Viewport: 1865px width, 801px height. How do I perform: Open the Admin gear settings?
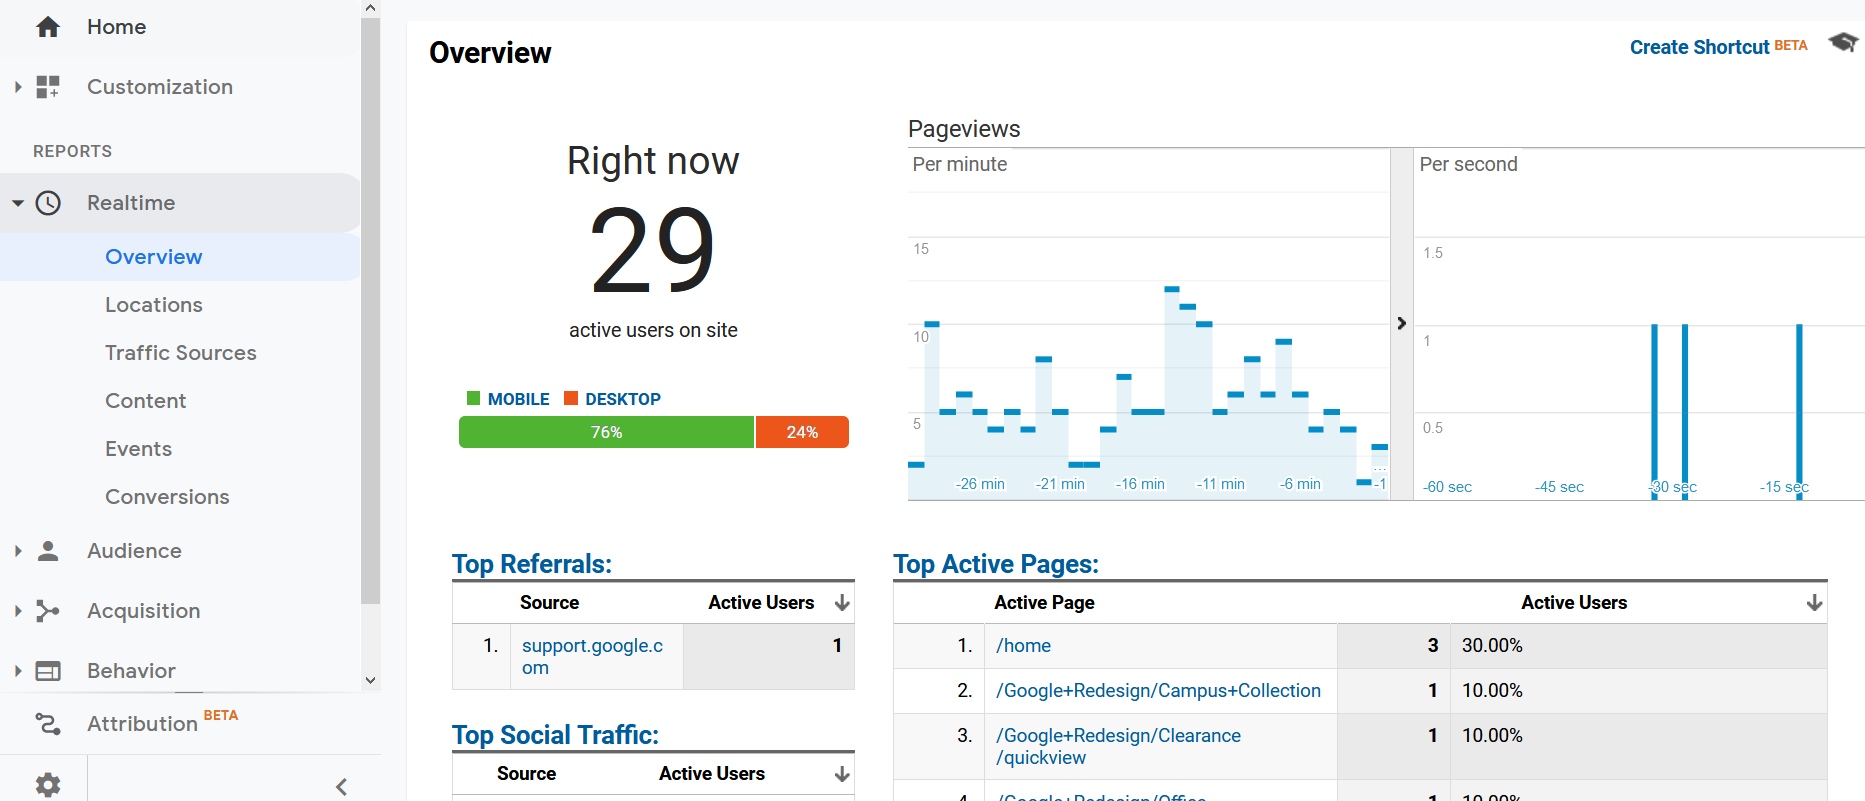[x=48, y=785]
